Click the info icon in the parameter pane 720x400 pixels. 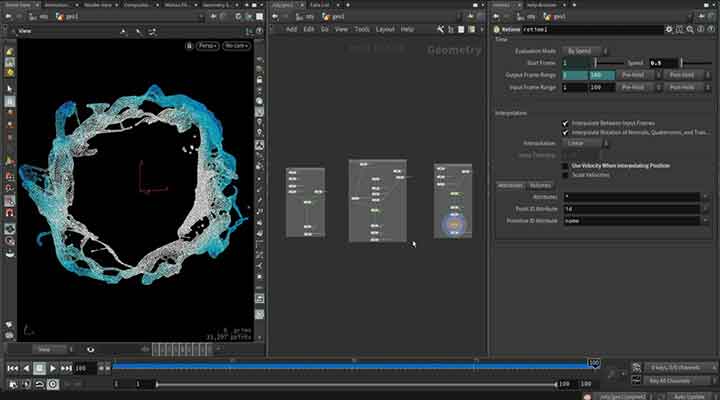(x=701, y=29)
